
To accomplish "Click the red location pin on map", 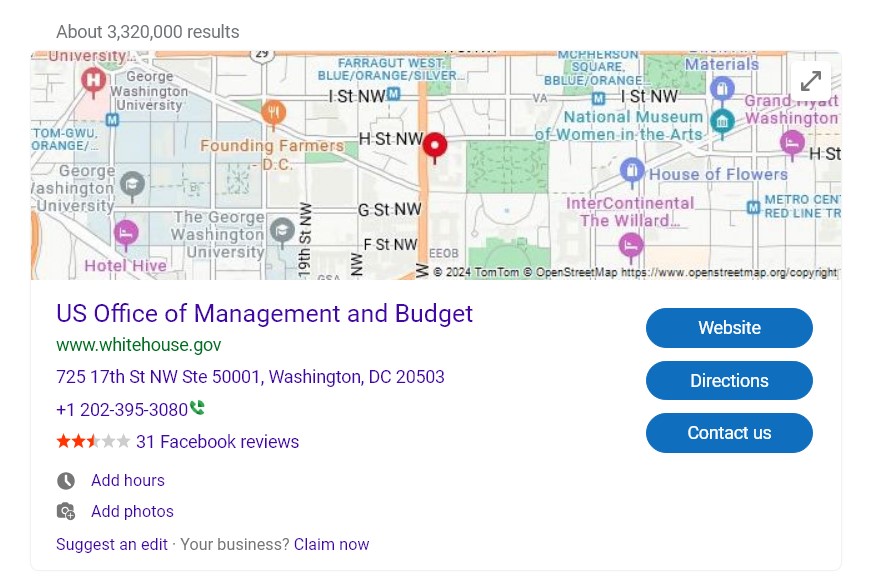I will pyautogui.click(x=435, y=147).
